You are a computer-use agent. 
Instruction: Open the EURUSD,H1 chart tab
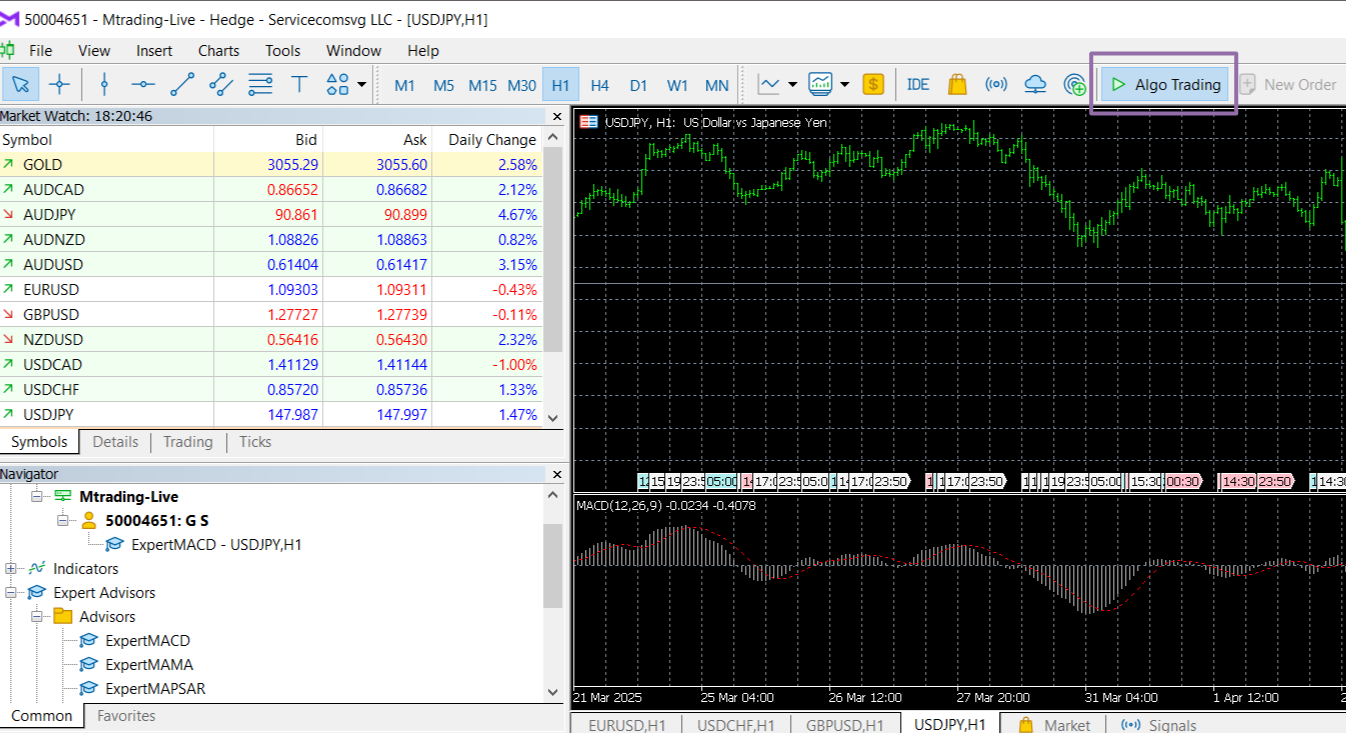coord(627,724)
